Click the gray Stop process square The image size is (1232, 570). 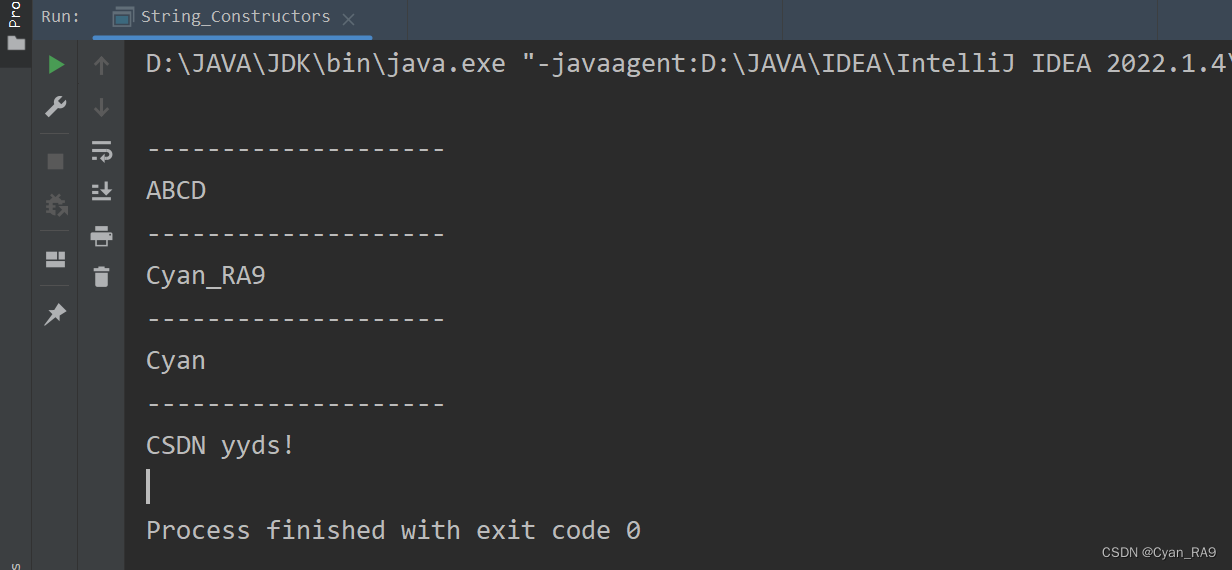tap(56, 161)
